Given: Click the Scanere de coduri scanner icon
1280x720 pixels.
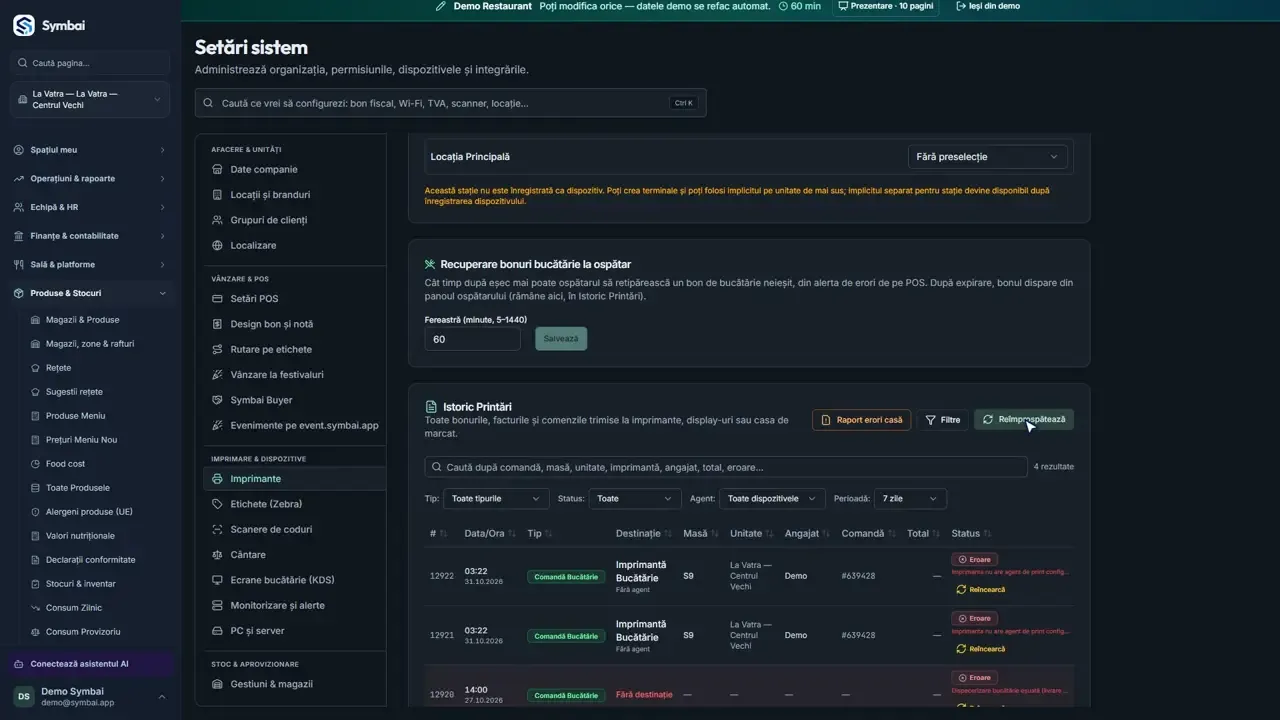Looking at the screenshot, I should [x=218, y=529].
